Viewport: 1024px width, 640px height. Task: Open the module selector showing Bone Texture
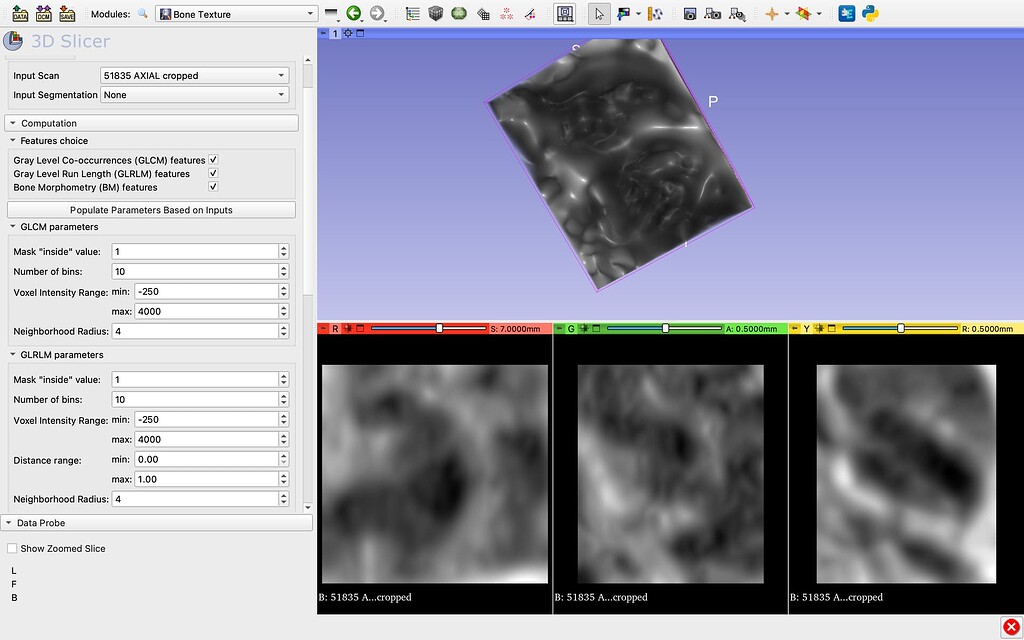coord(237,13)
